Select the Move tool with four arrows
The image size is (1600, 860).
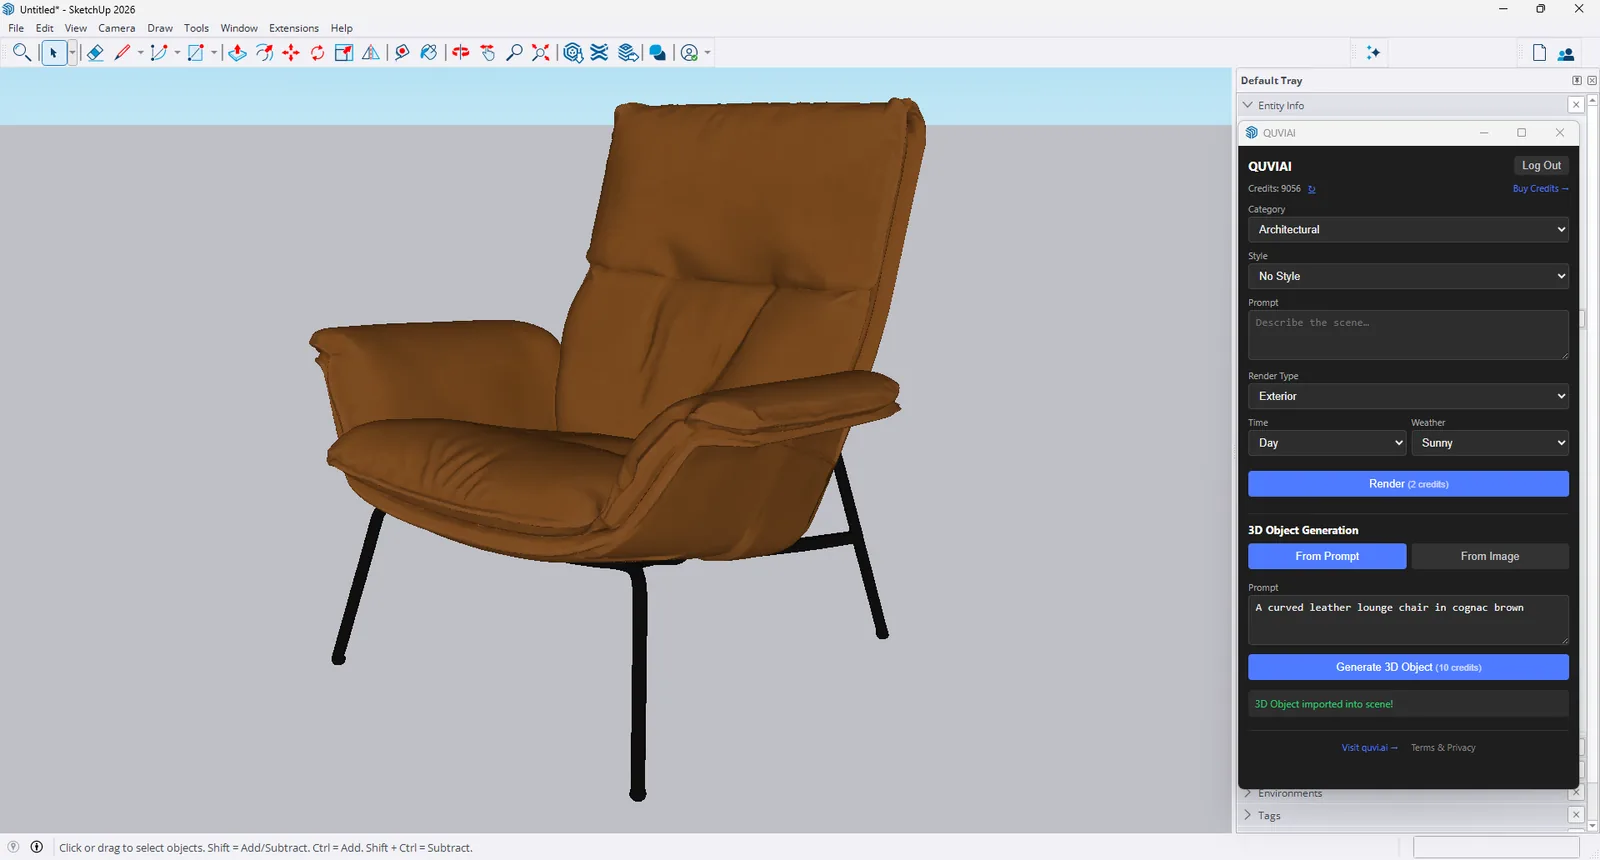[291, 53]
